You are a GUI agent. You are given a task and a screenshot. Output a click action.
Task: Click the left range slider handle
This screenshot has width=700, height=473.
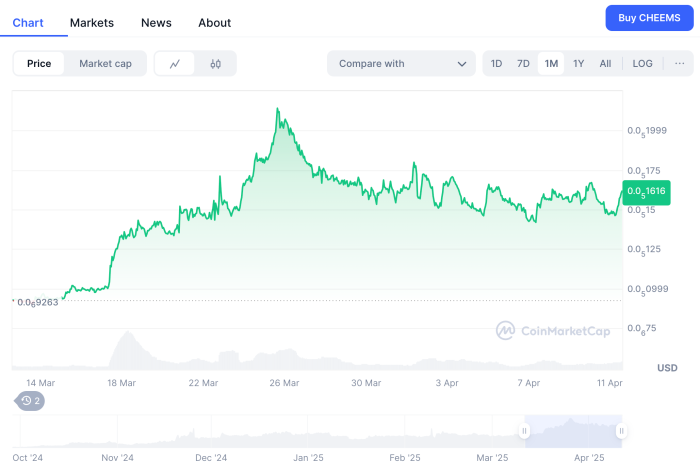tap(523, 431)
